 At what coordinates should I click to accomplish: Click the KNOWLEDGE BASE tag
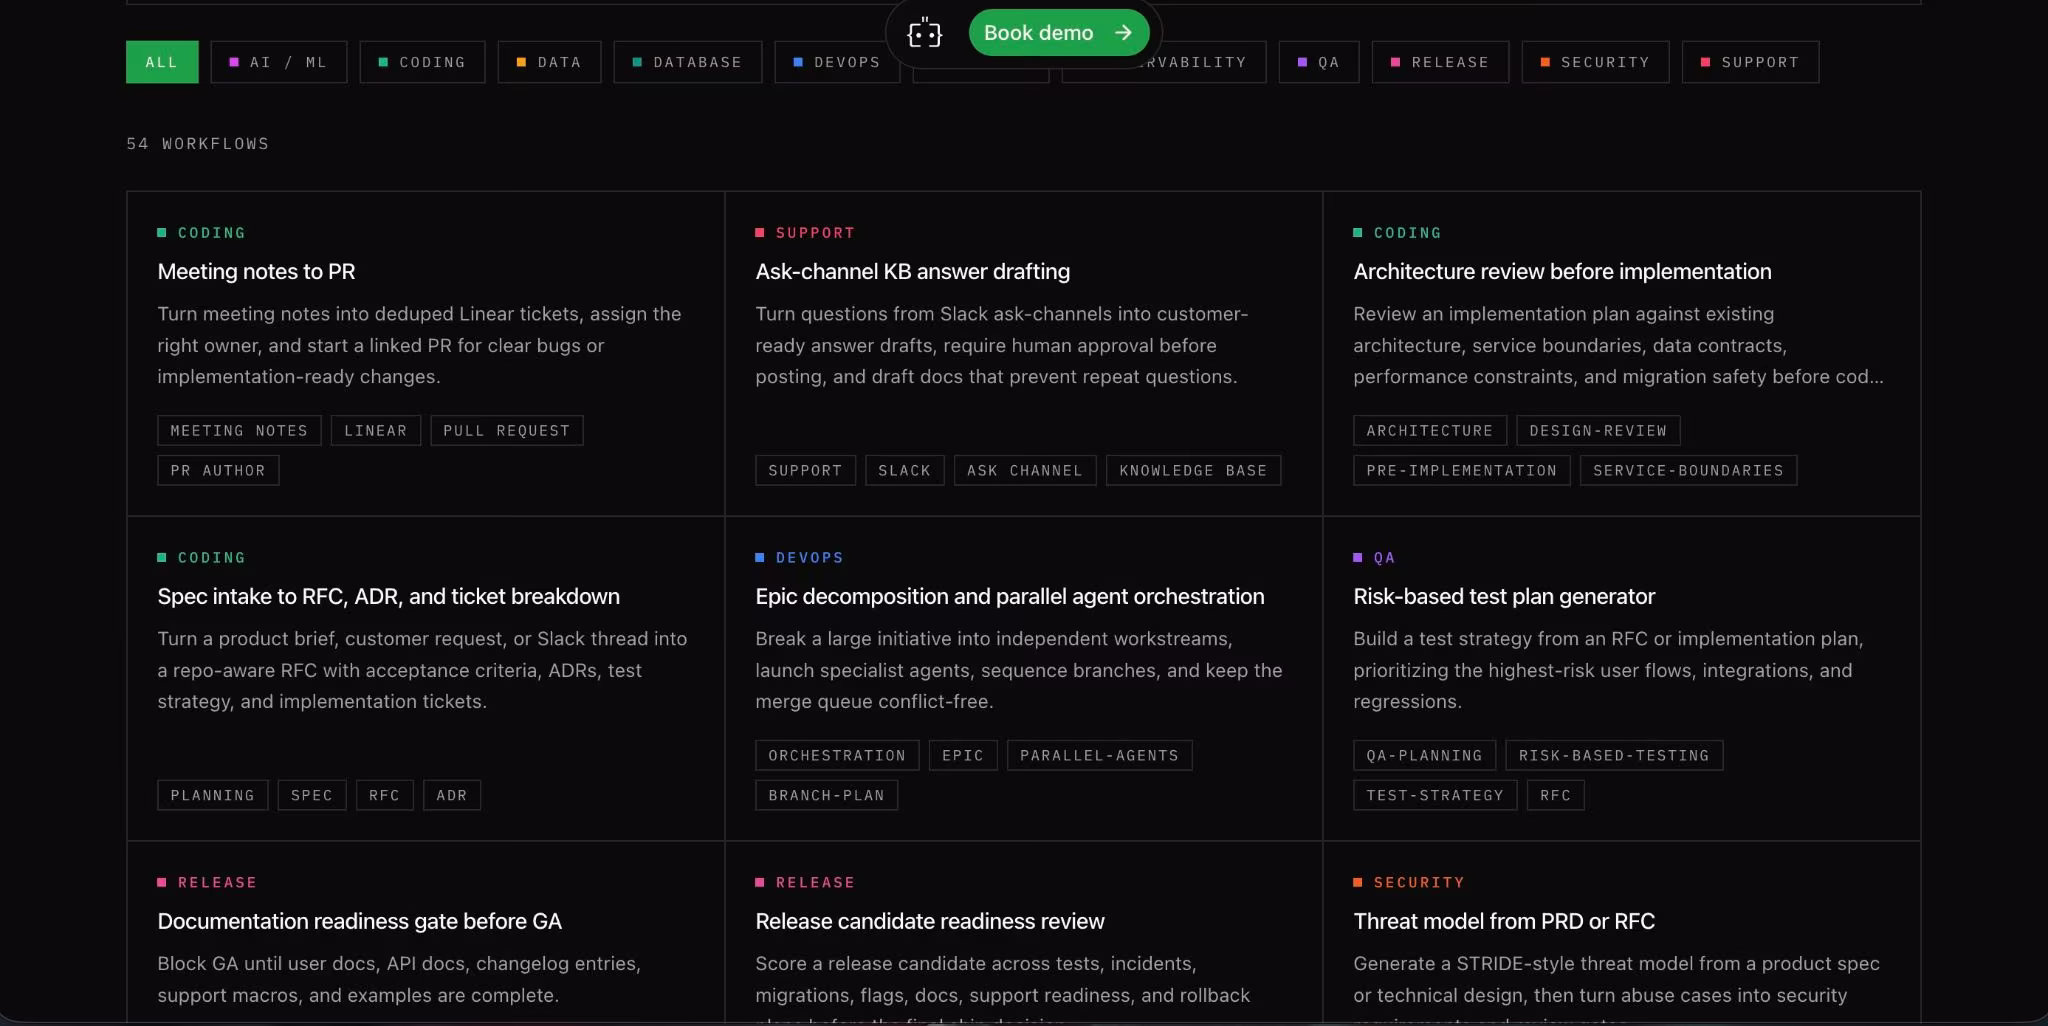(x=1193, y=471)
